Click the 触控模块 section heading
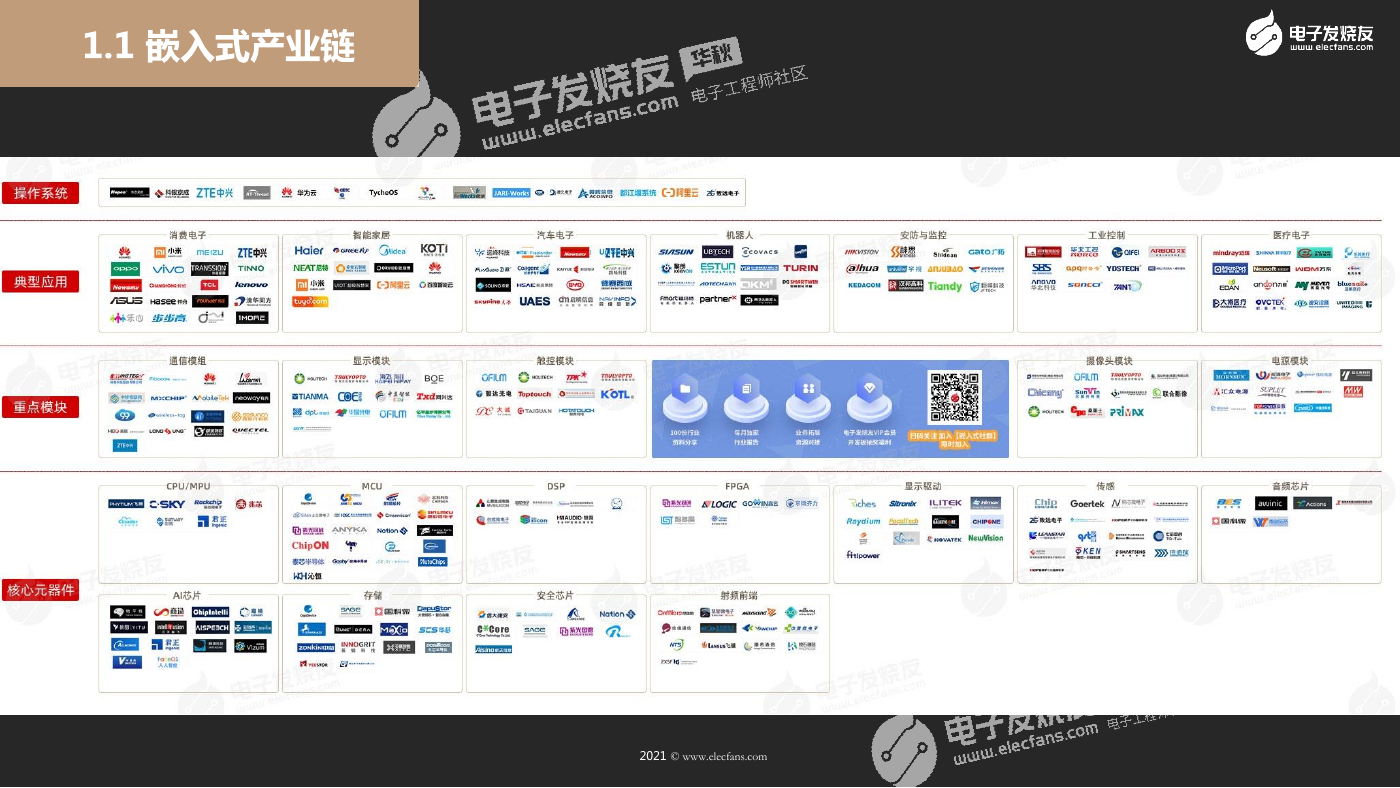Image resolution: width=1400 pixels, height=788 pixels. 555,361
